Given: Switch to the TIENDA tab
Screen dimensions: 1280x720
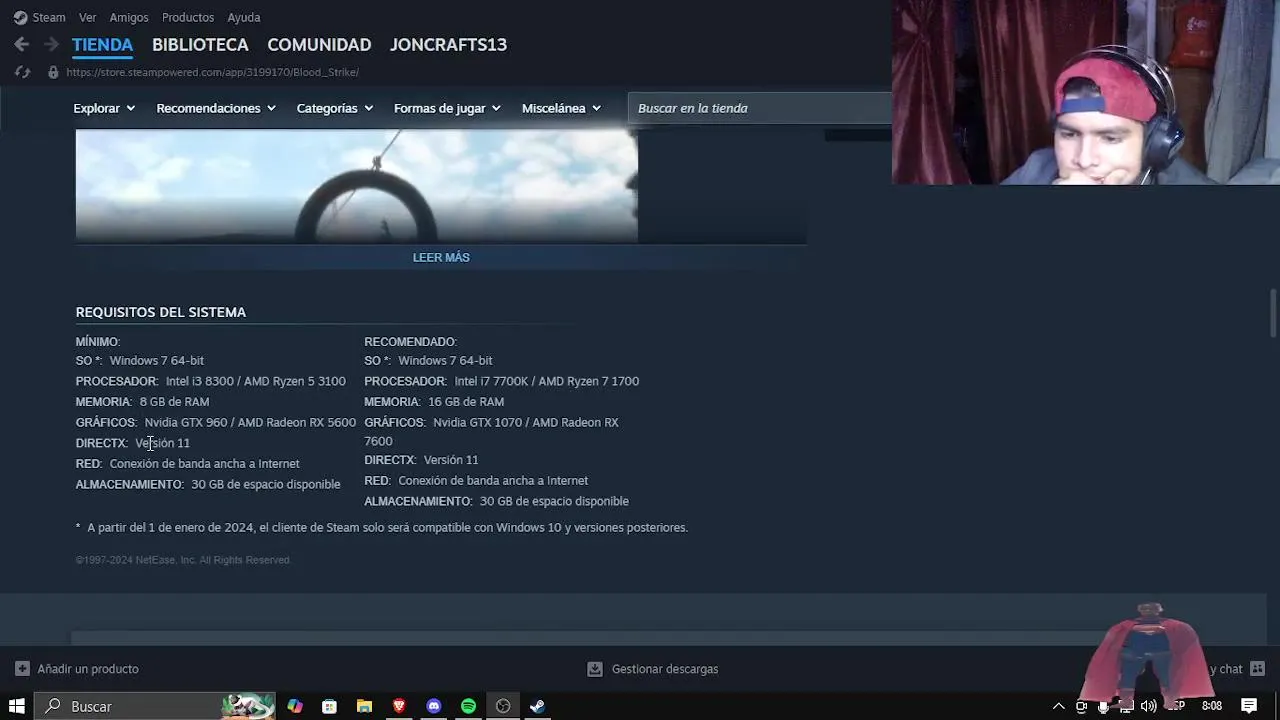Looking at the screenshot, I should (x=102, y=45).
